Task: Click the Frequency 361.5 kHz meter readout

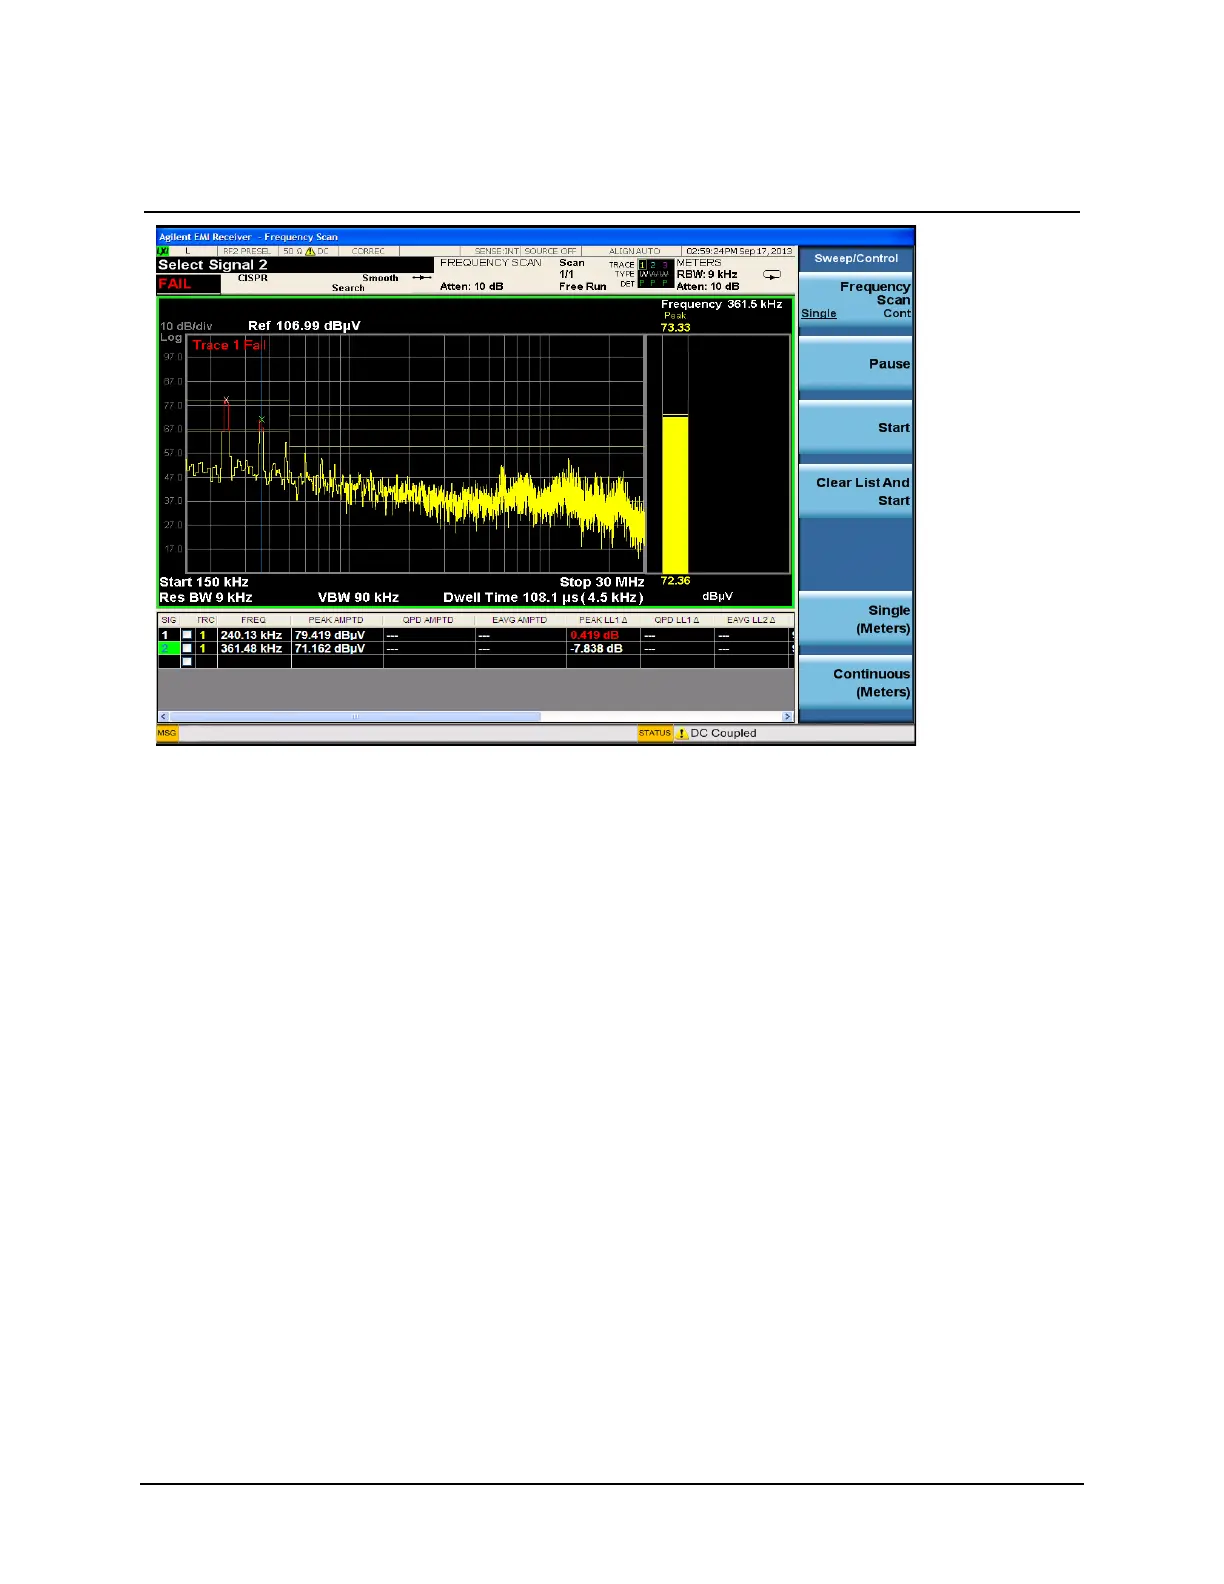Action: (x=722, y=304)
